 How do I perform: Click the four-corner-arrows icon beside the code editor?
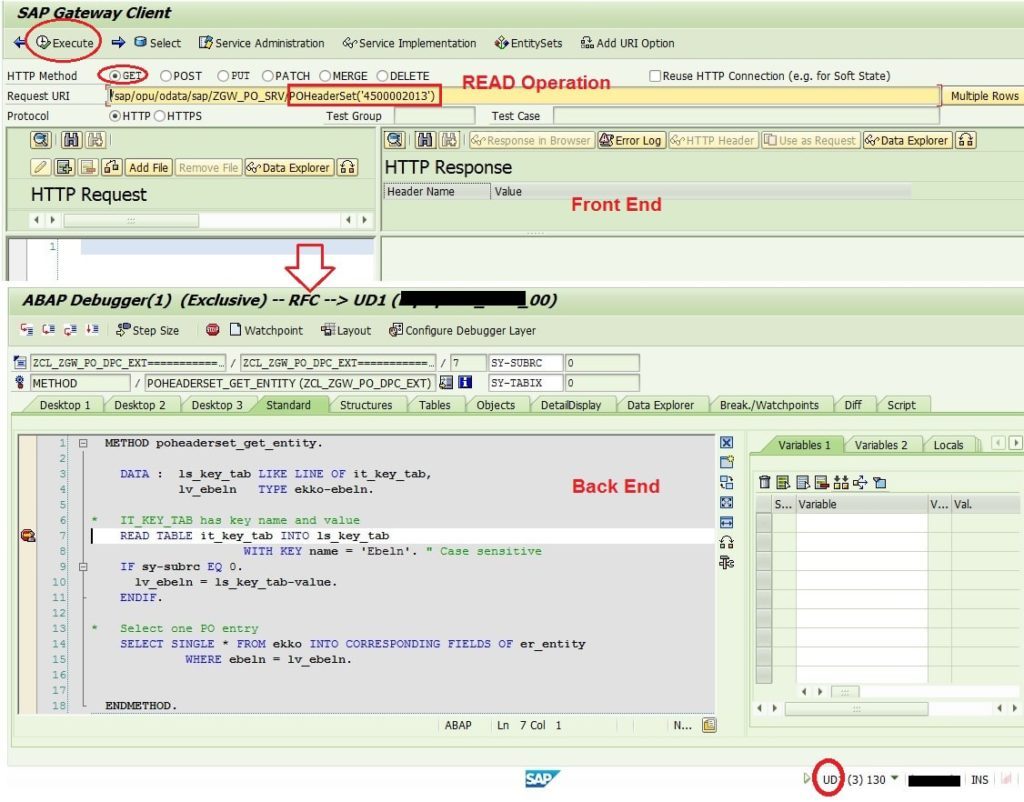[x=727, y=502]
